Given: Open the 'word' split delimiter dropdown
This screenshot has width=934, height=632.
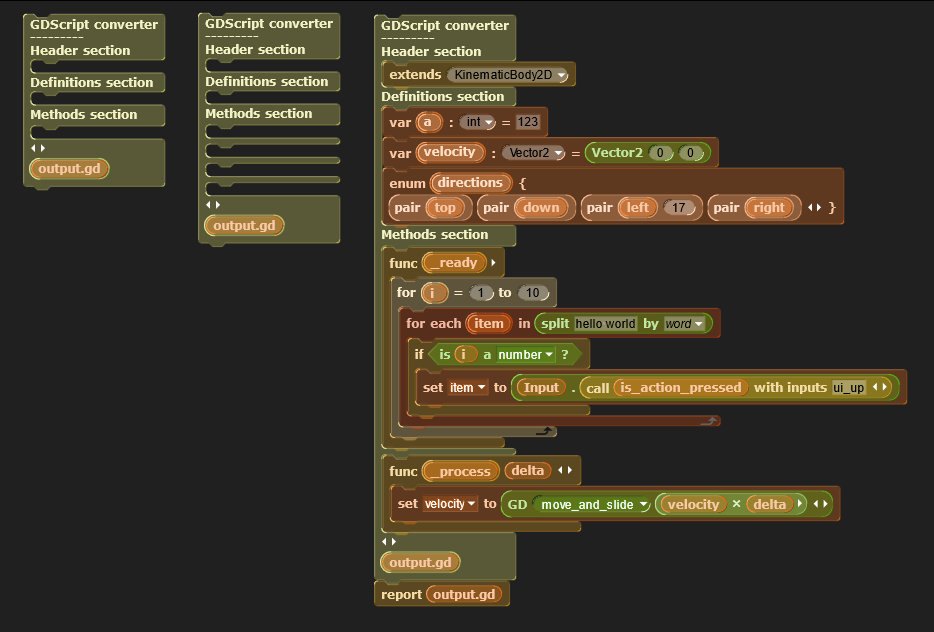Looking at the screenshot, I should coord(699,324).
